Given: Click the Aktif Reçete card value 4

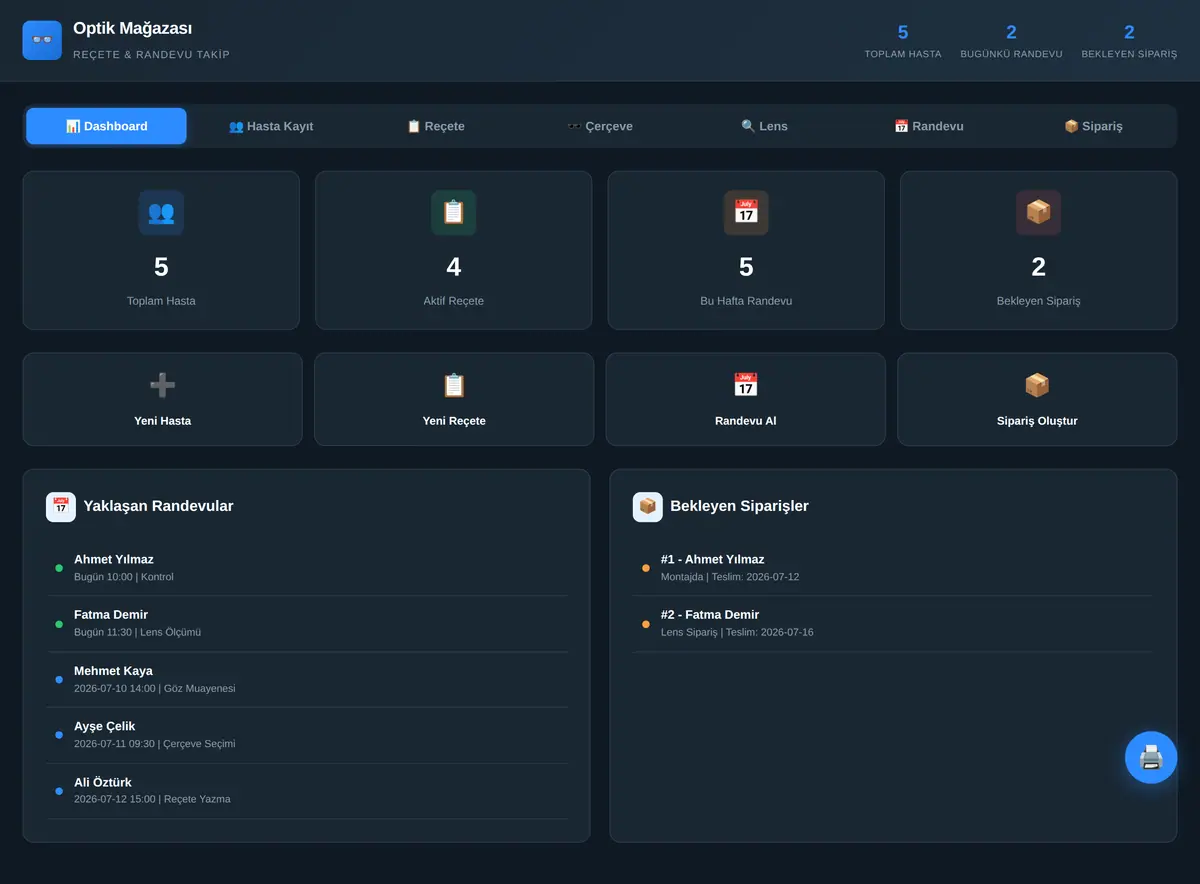Looking at the screenshot, I should 454,267.
